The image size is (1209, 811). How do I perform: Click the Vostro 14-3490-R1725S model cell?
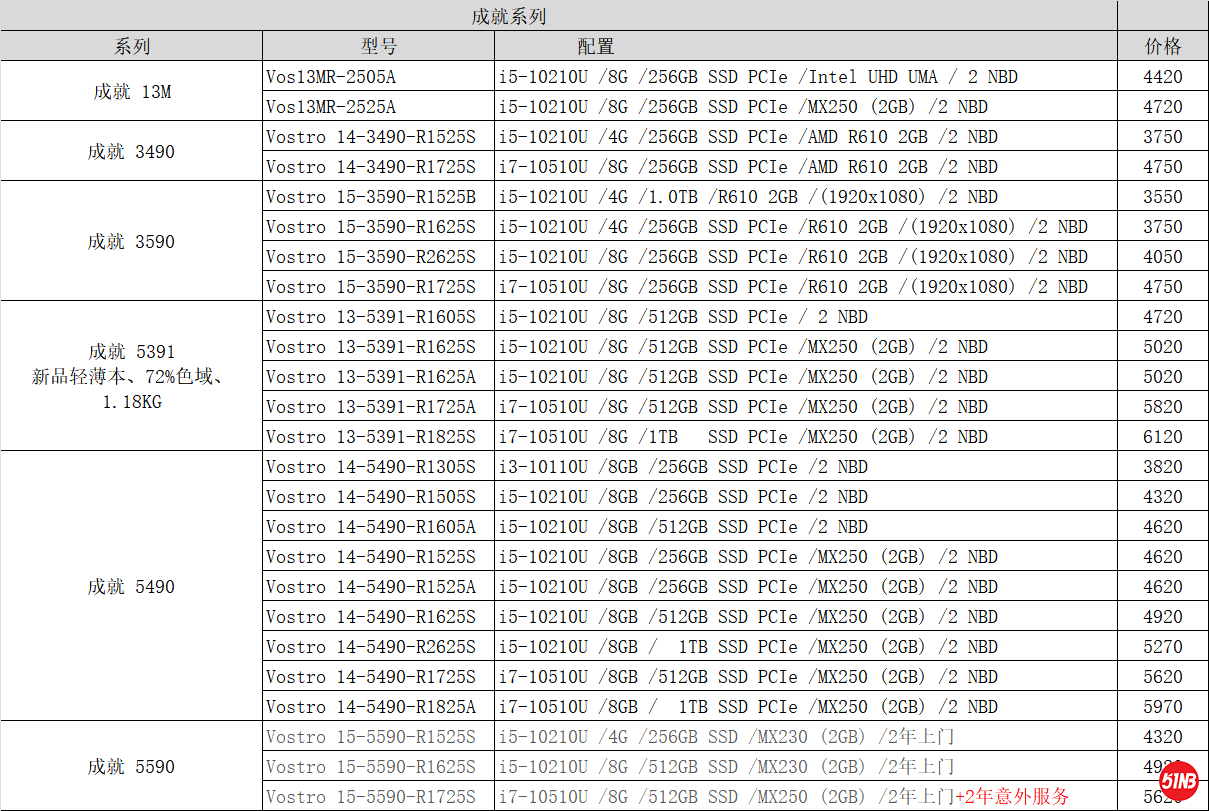(371, 167)
